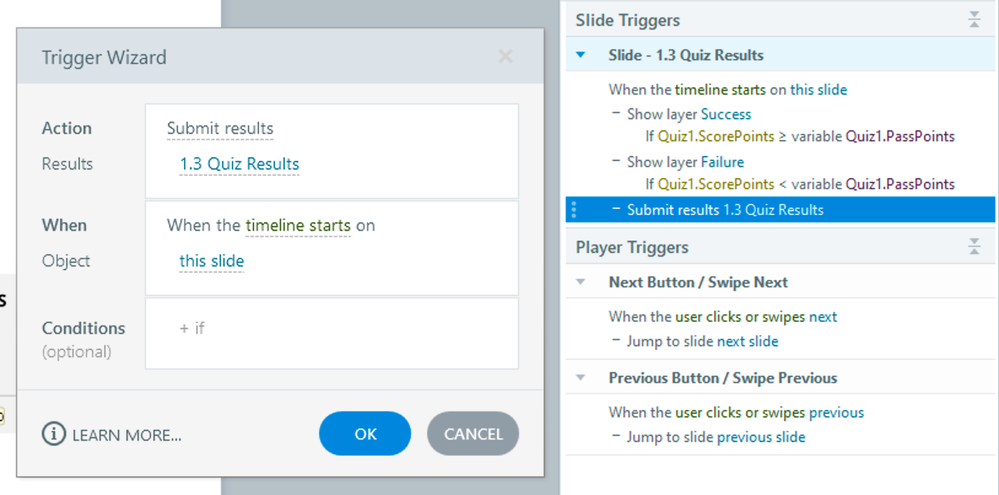The height and width of the screenshot is (495, 999).
Task: Expand the Next Button / Swipe Next arrow
Action: 581,282
